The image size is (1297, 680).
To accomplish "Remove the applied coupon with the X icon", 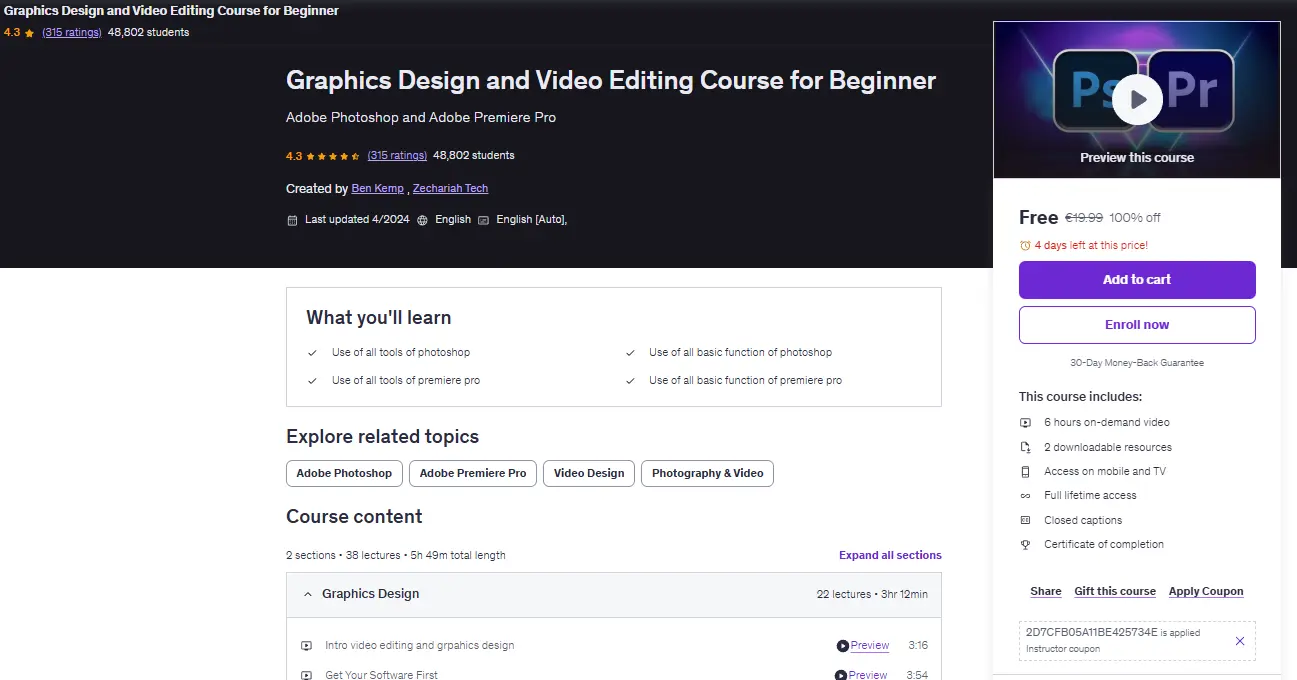I will click(1240, 641).
